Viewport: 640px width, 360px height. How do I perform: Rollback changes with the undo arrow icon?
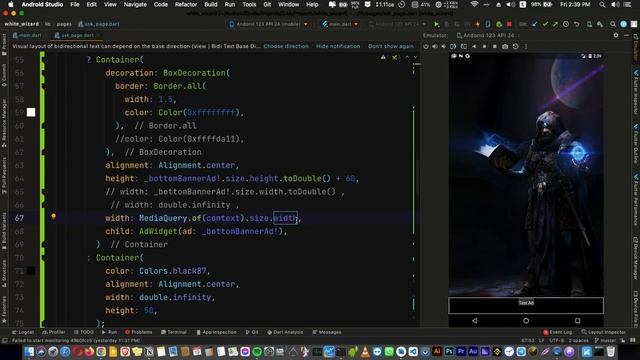(576, 24)
